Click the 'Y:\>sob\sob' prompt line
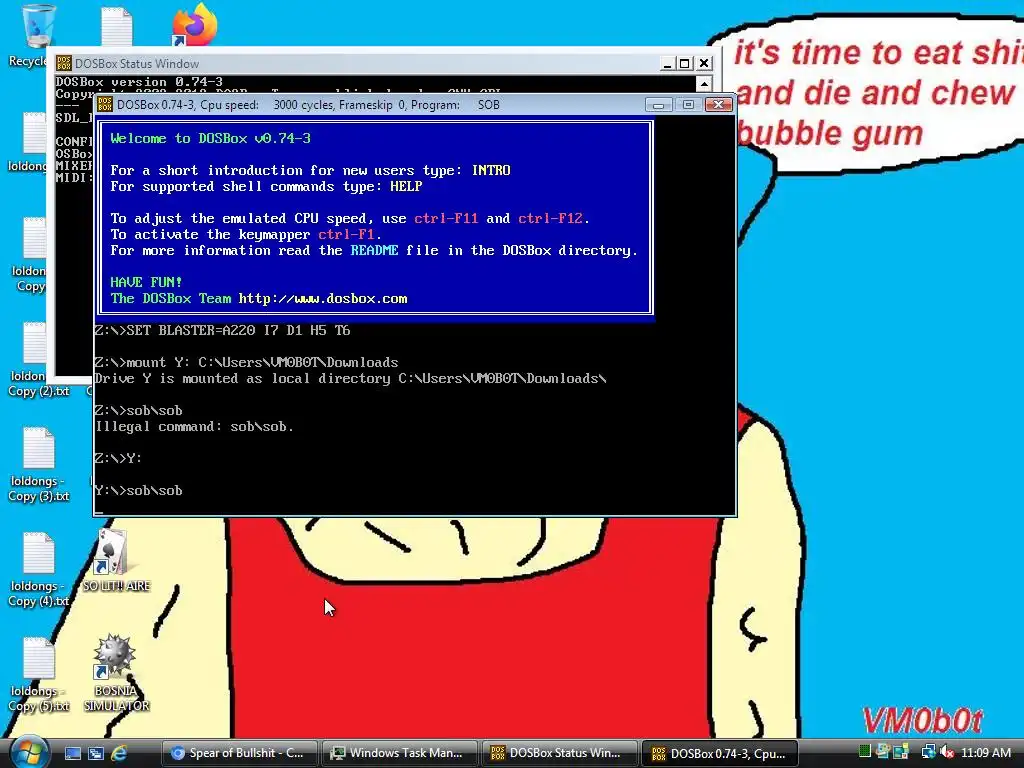The width and height of the screenshot is (1024, 768). (138, 490)
